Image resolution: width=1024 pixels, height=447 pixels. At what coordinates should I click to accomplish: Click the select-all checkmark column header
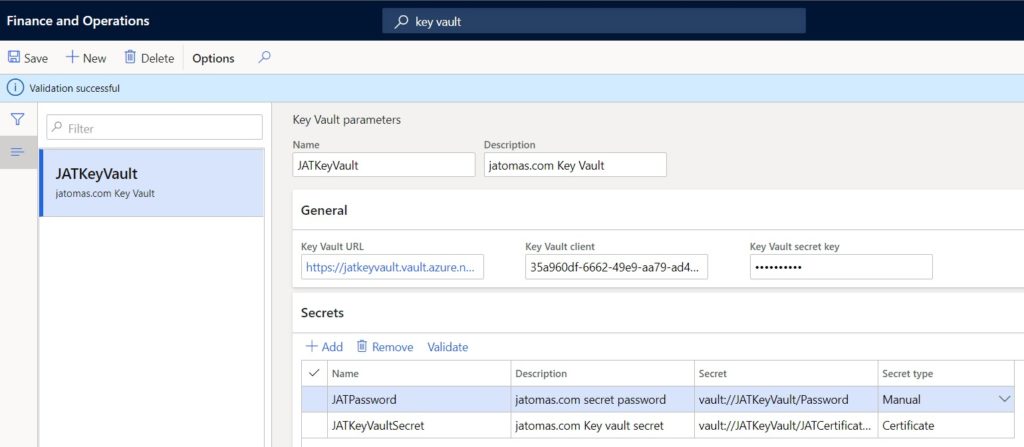coord(314,373)
